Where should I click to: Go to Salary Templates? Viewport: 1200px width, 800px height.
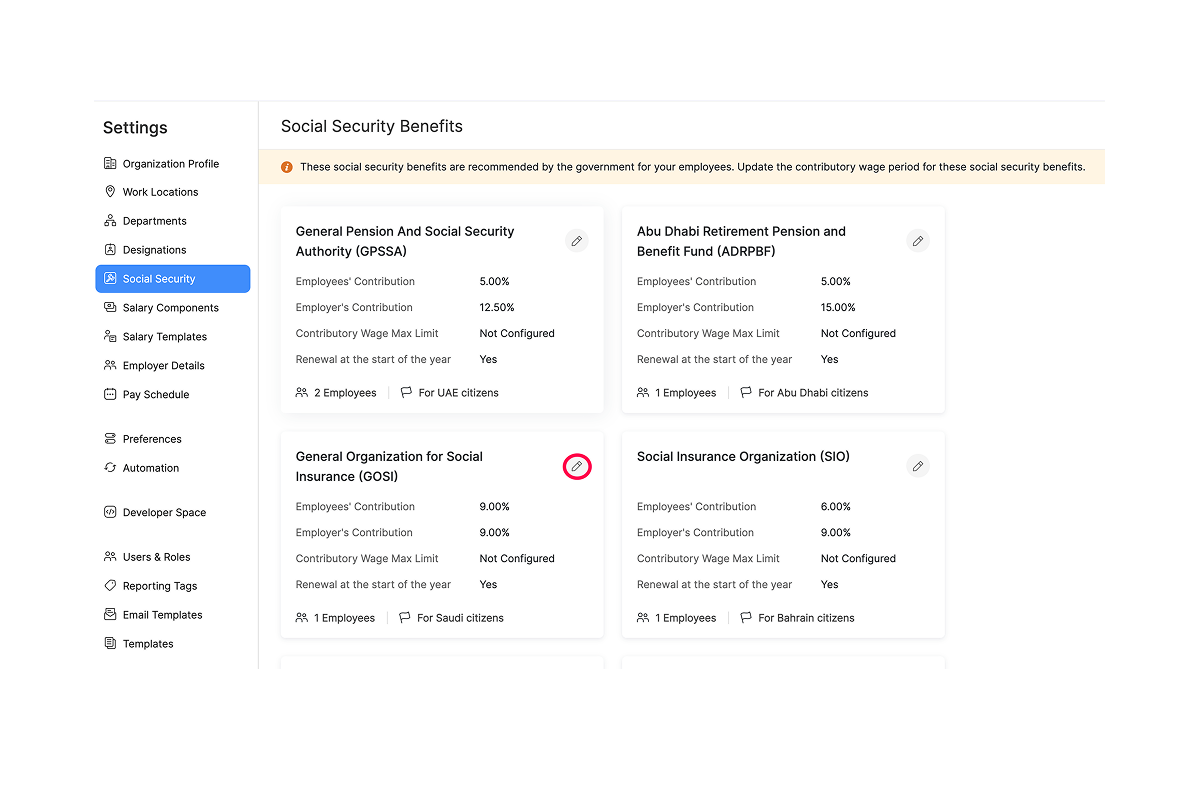(165, 337)
